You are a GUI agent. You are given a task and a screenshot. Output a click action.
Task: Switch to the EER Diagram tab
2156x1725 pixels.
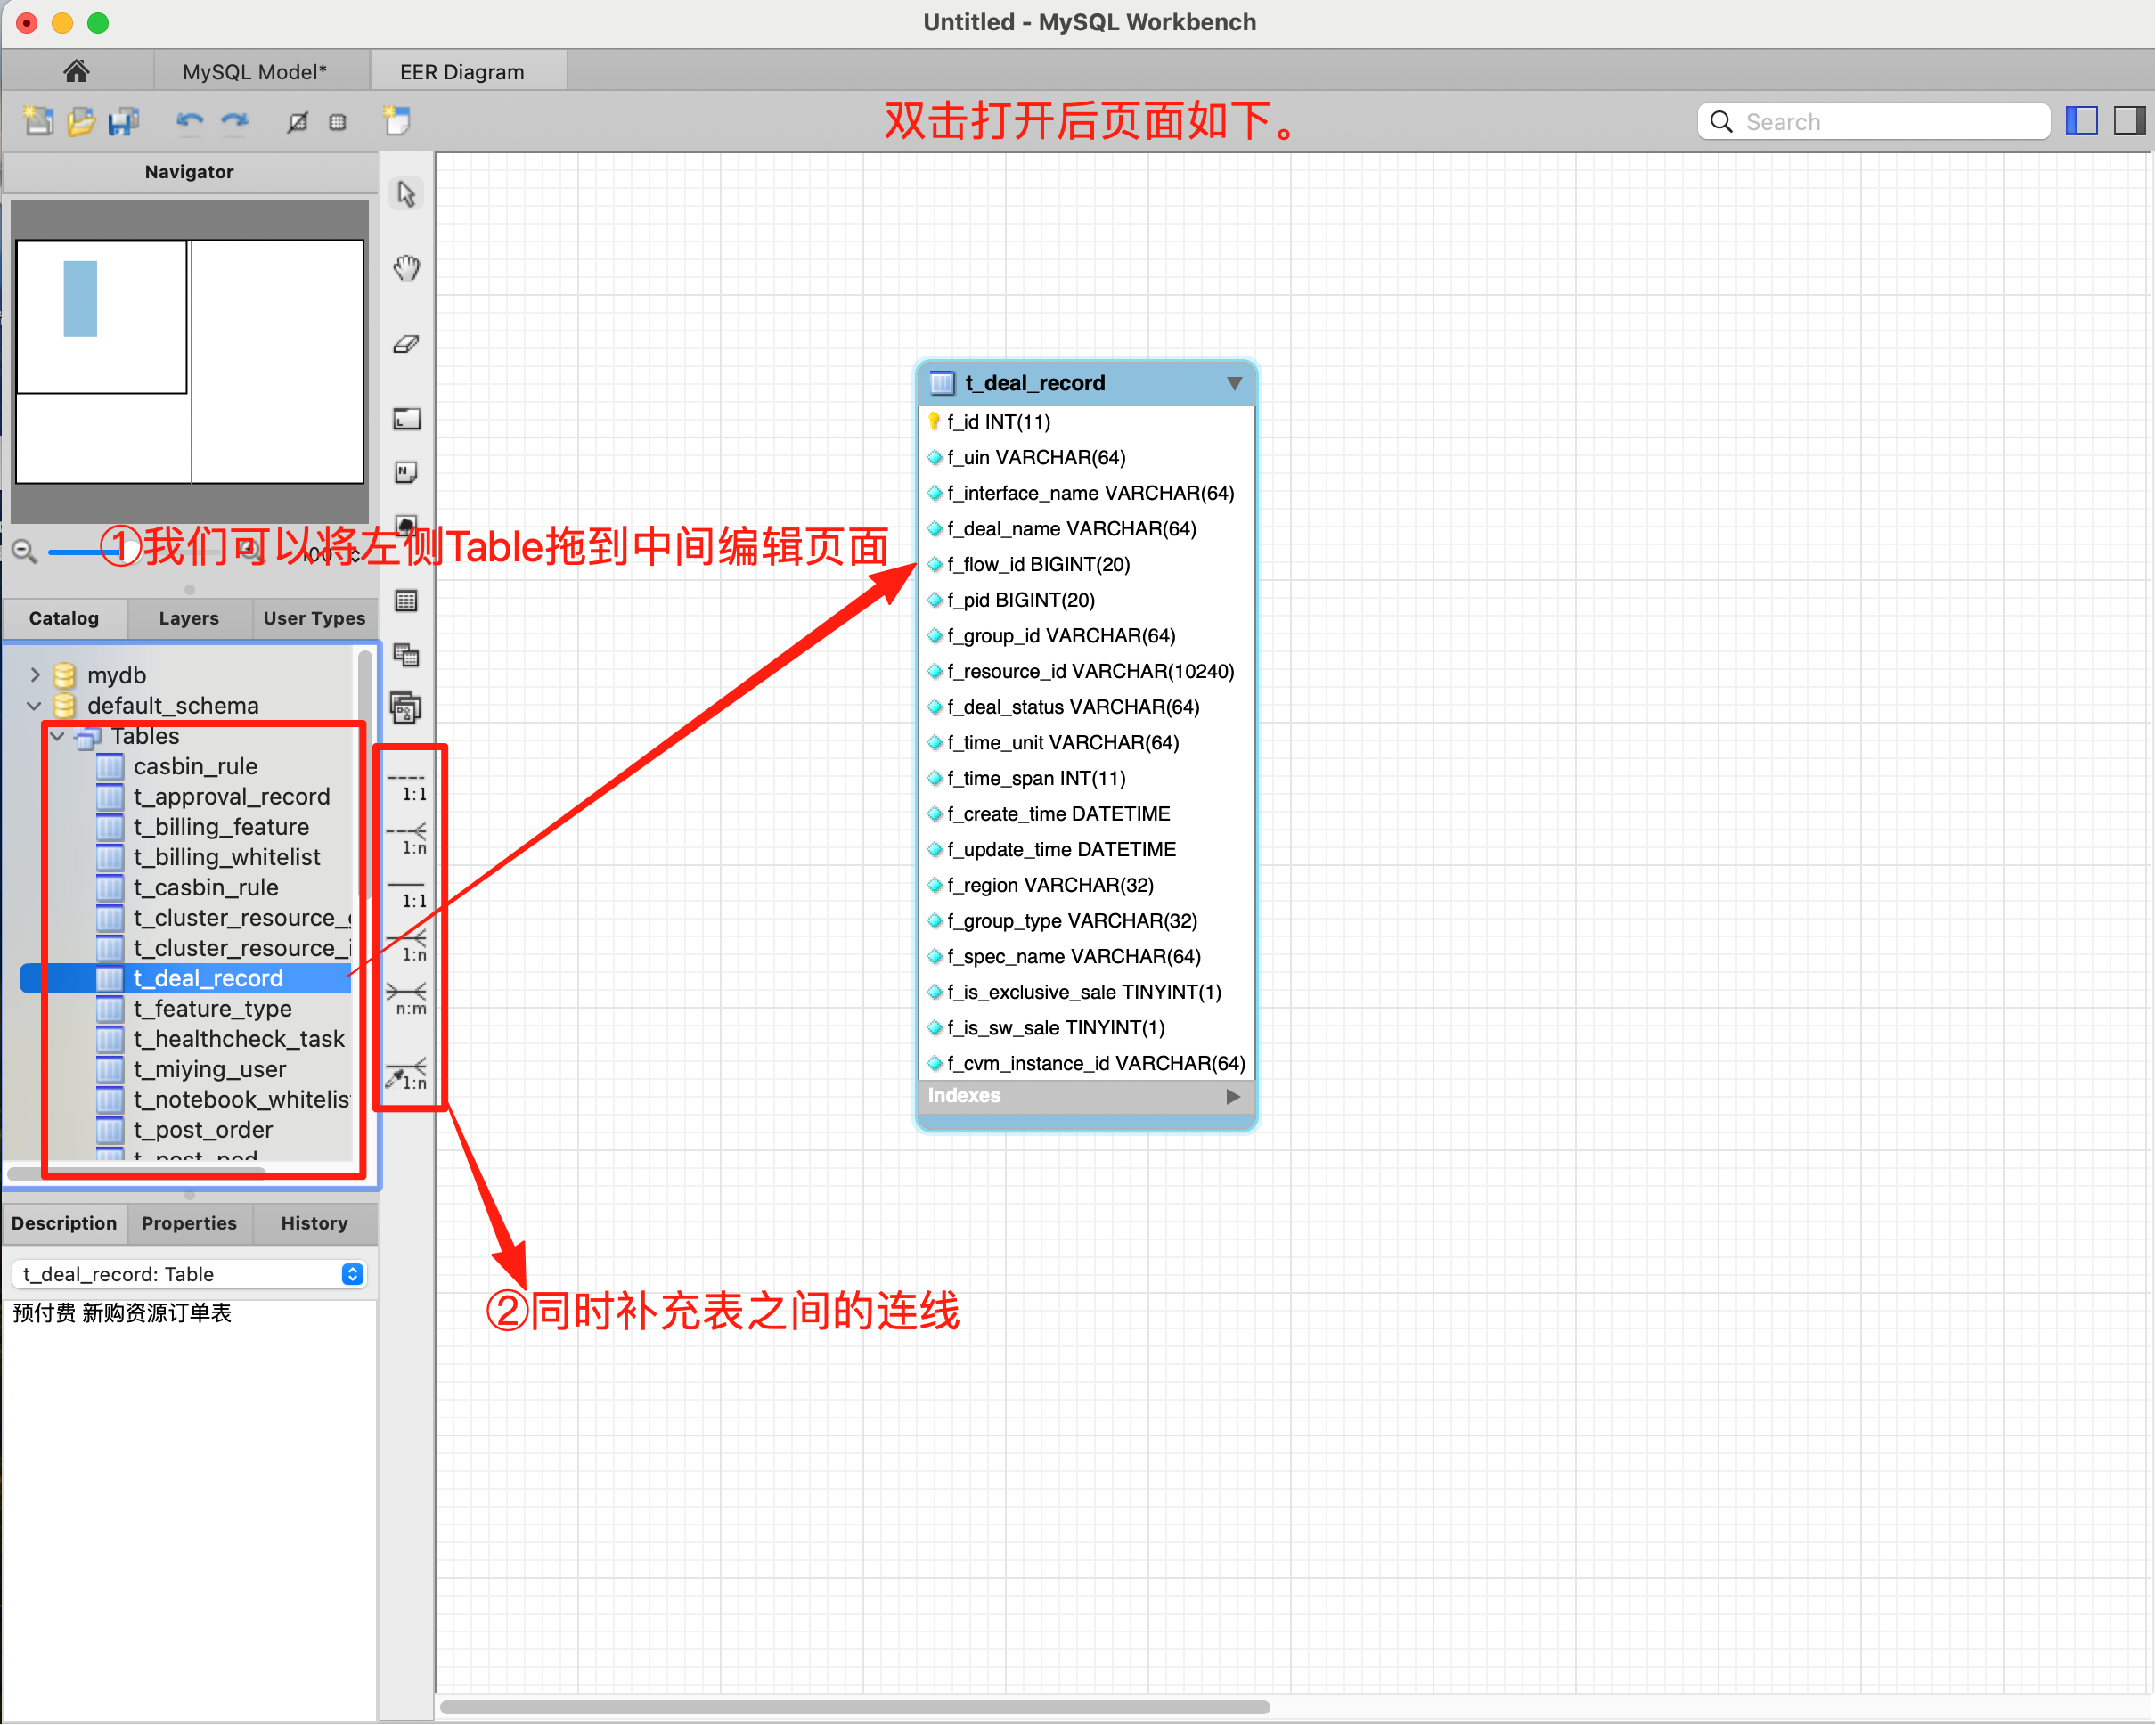tap(462, 71)
